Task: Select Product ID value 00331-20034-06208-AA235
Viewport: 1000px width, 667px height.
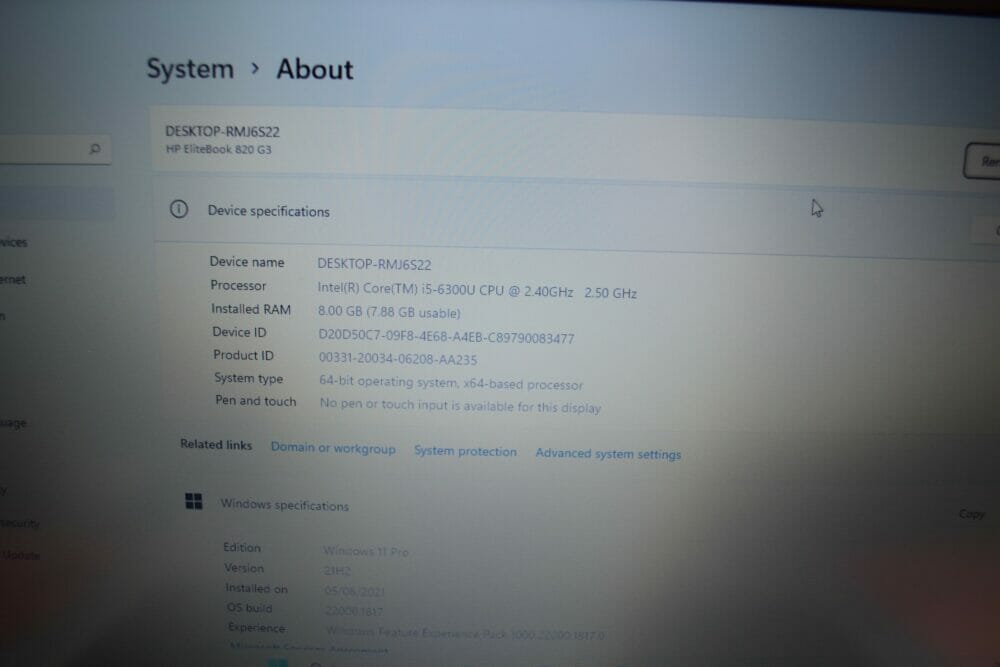Action: pos(398,359)
